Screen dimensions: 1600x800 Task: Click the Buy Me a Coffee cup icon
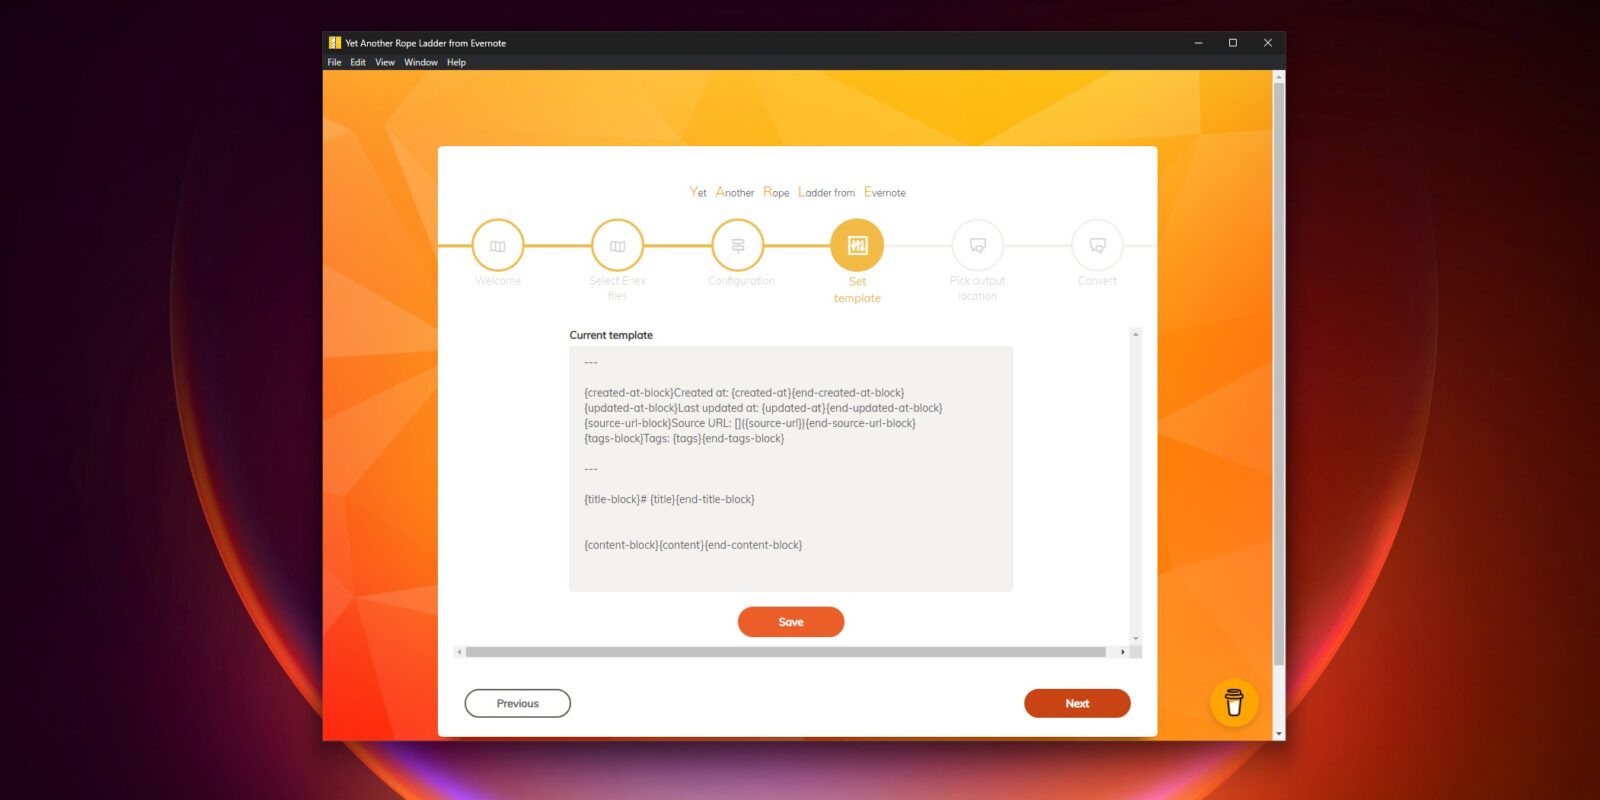coord(1234,703)
